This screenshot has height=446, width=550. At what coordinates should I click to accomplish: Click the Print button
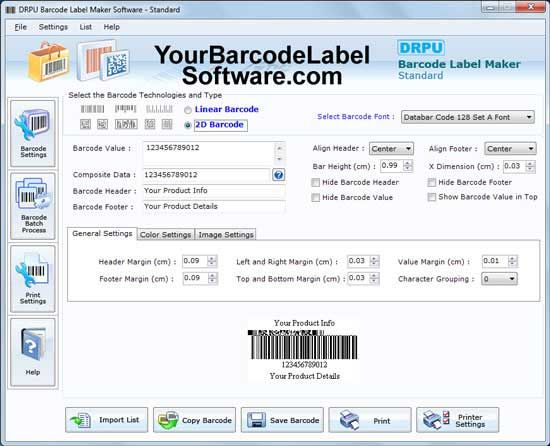click(370, 420)
